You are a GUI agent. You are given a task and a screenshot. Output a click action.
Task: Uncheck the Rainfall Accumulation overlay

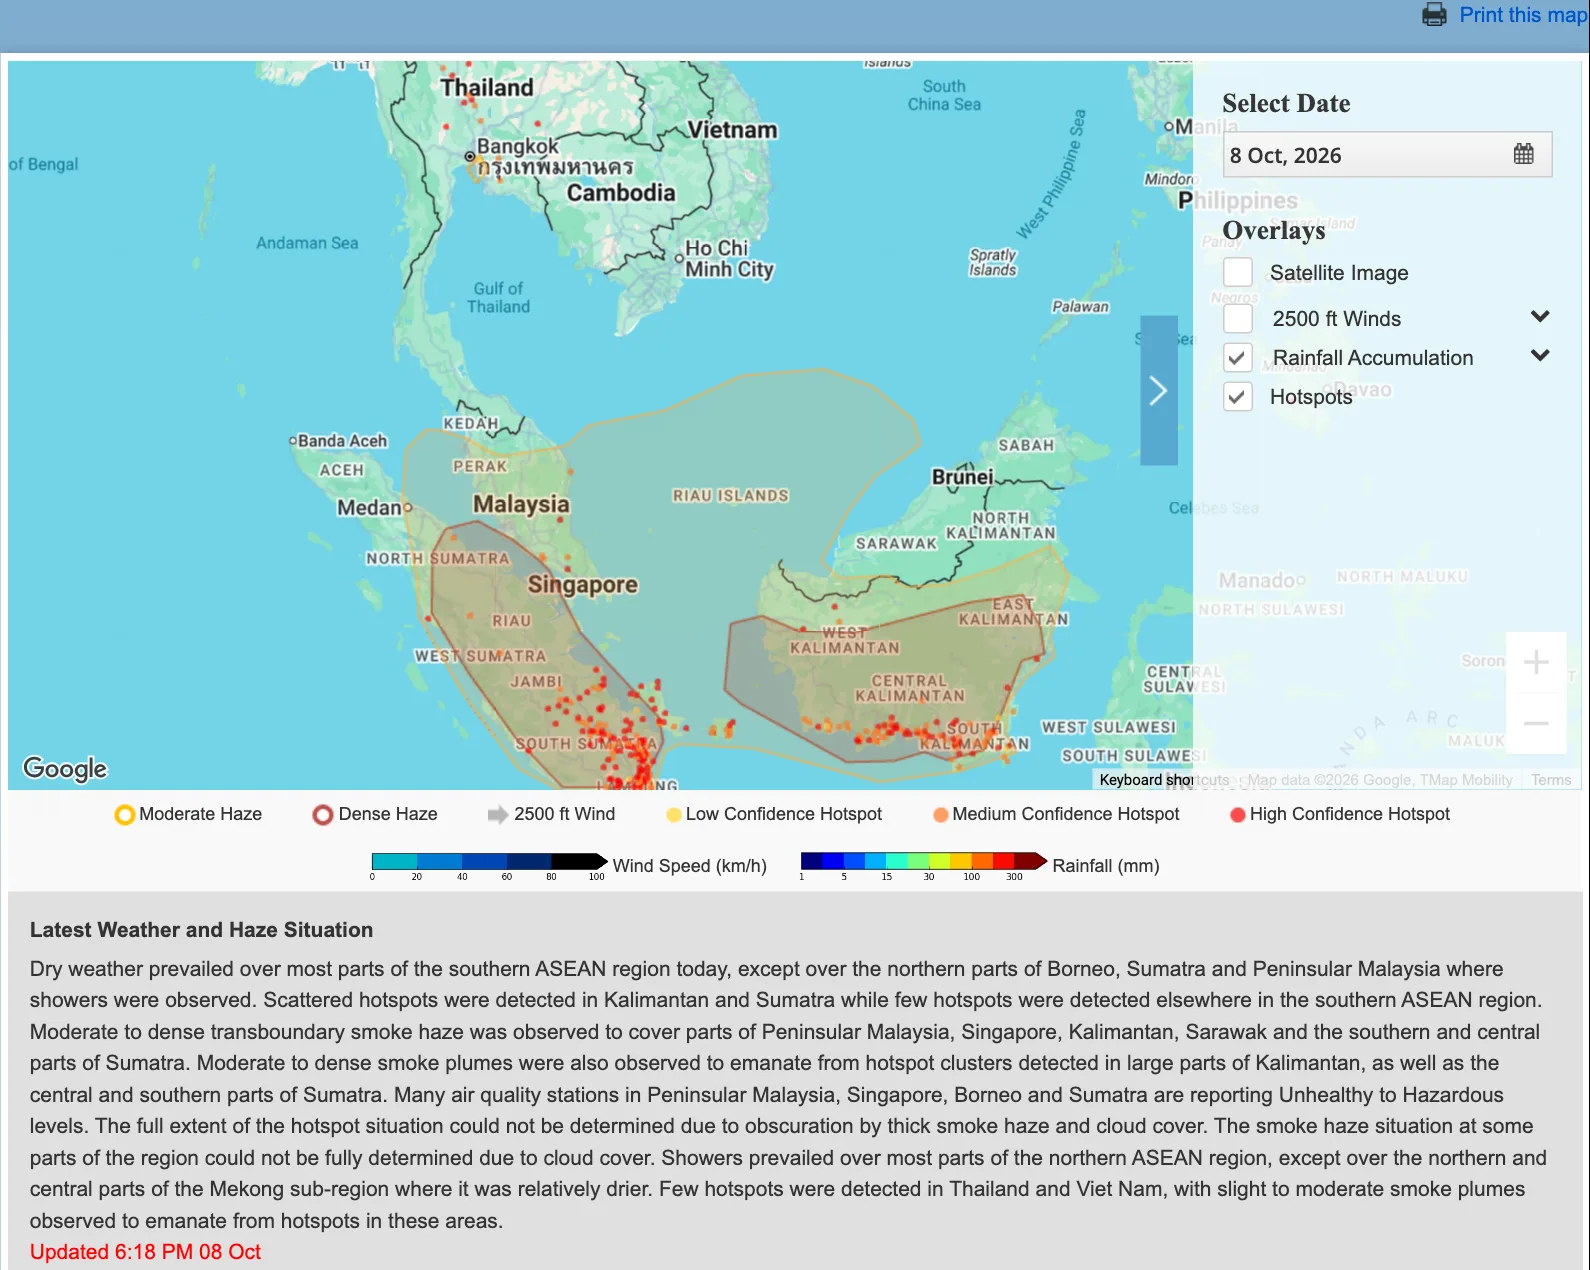1238,358
